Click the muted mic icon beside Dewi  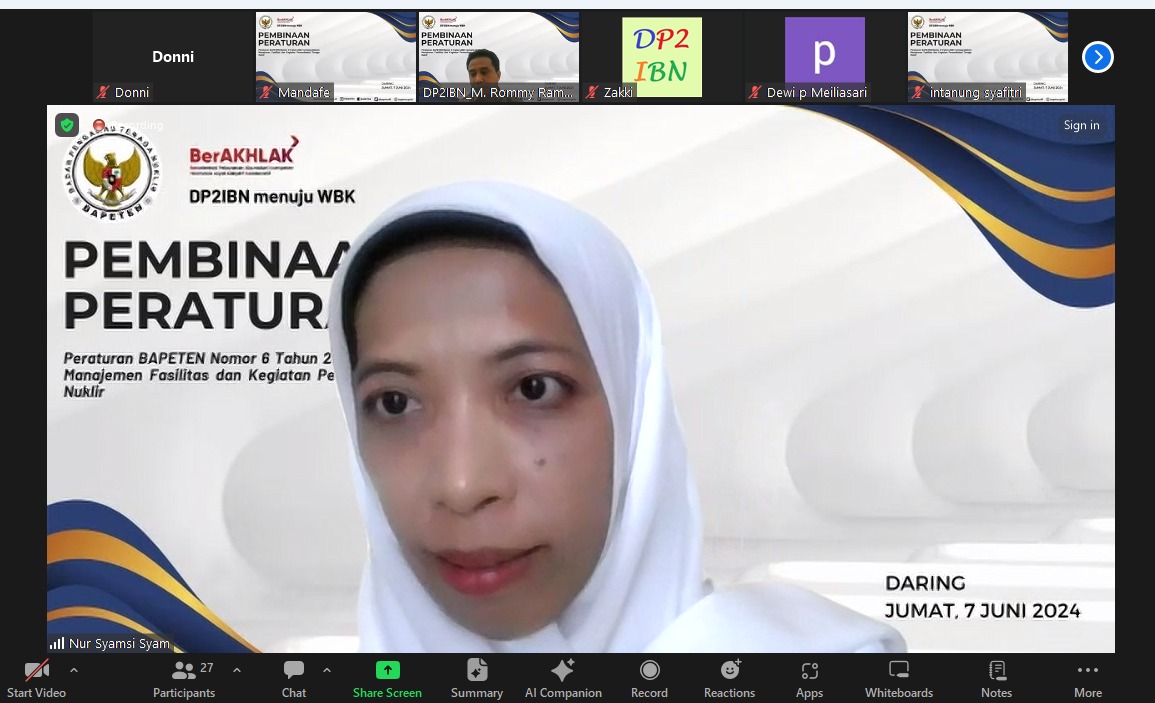[754, 92]
